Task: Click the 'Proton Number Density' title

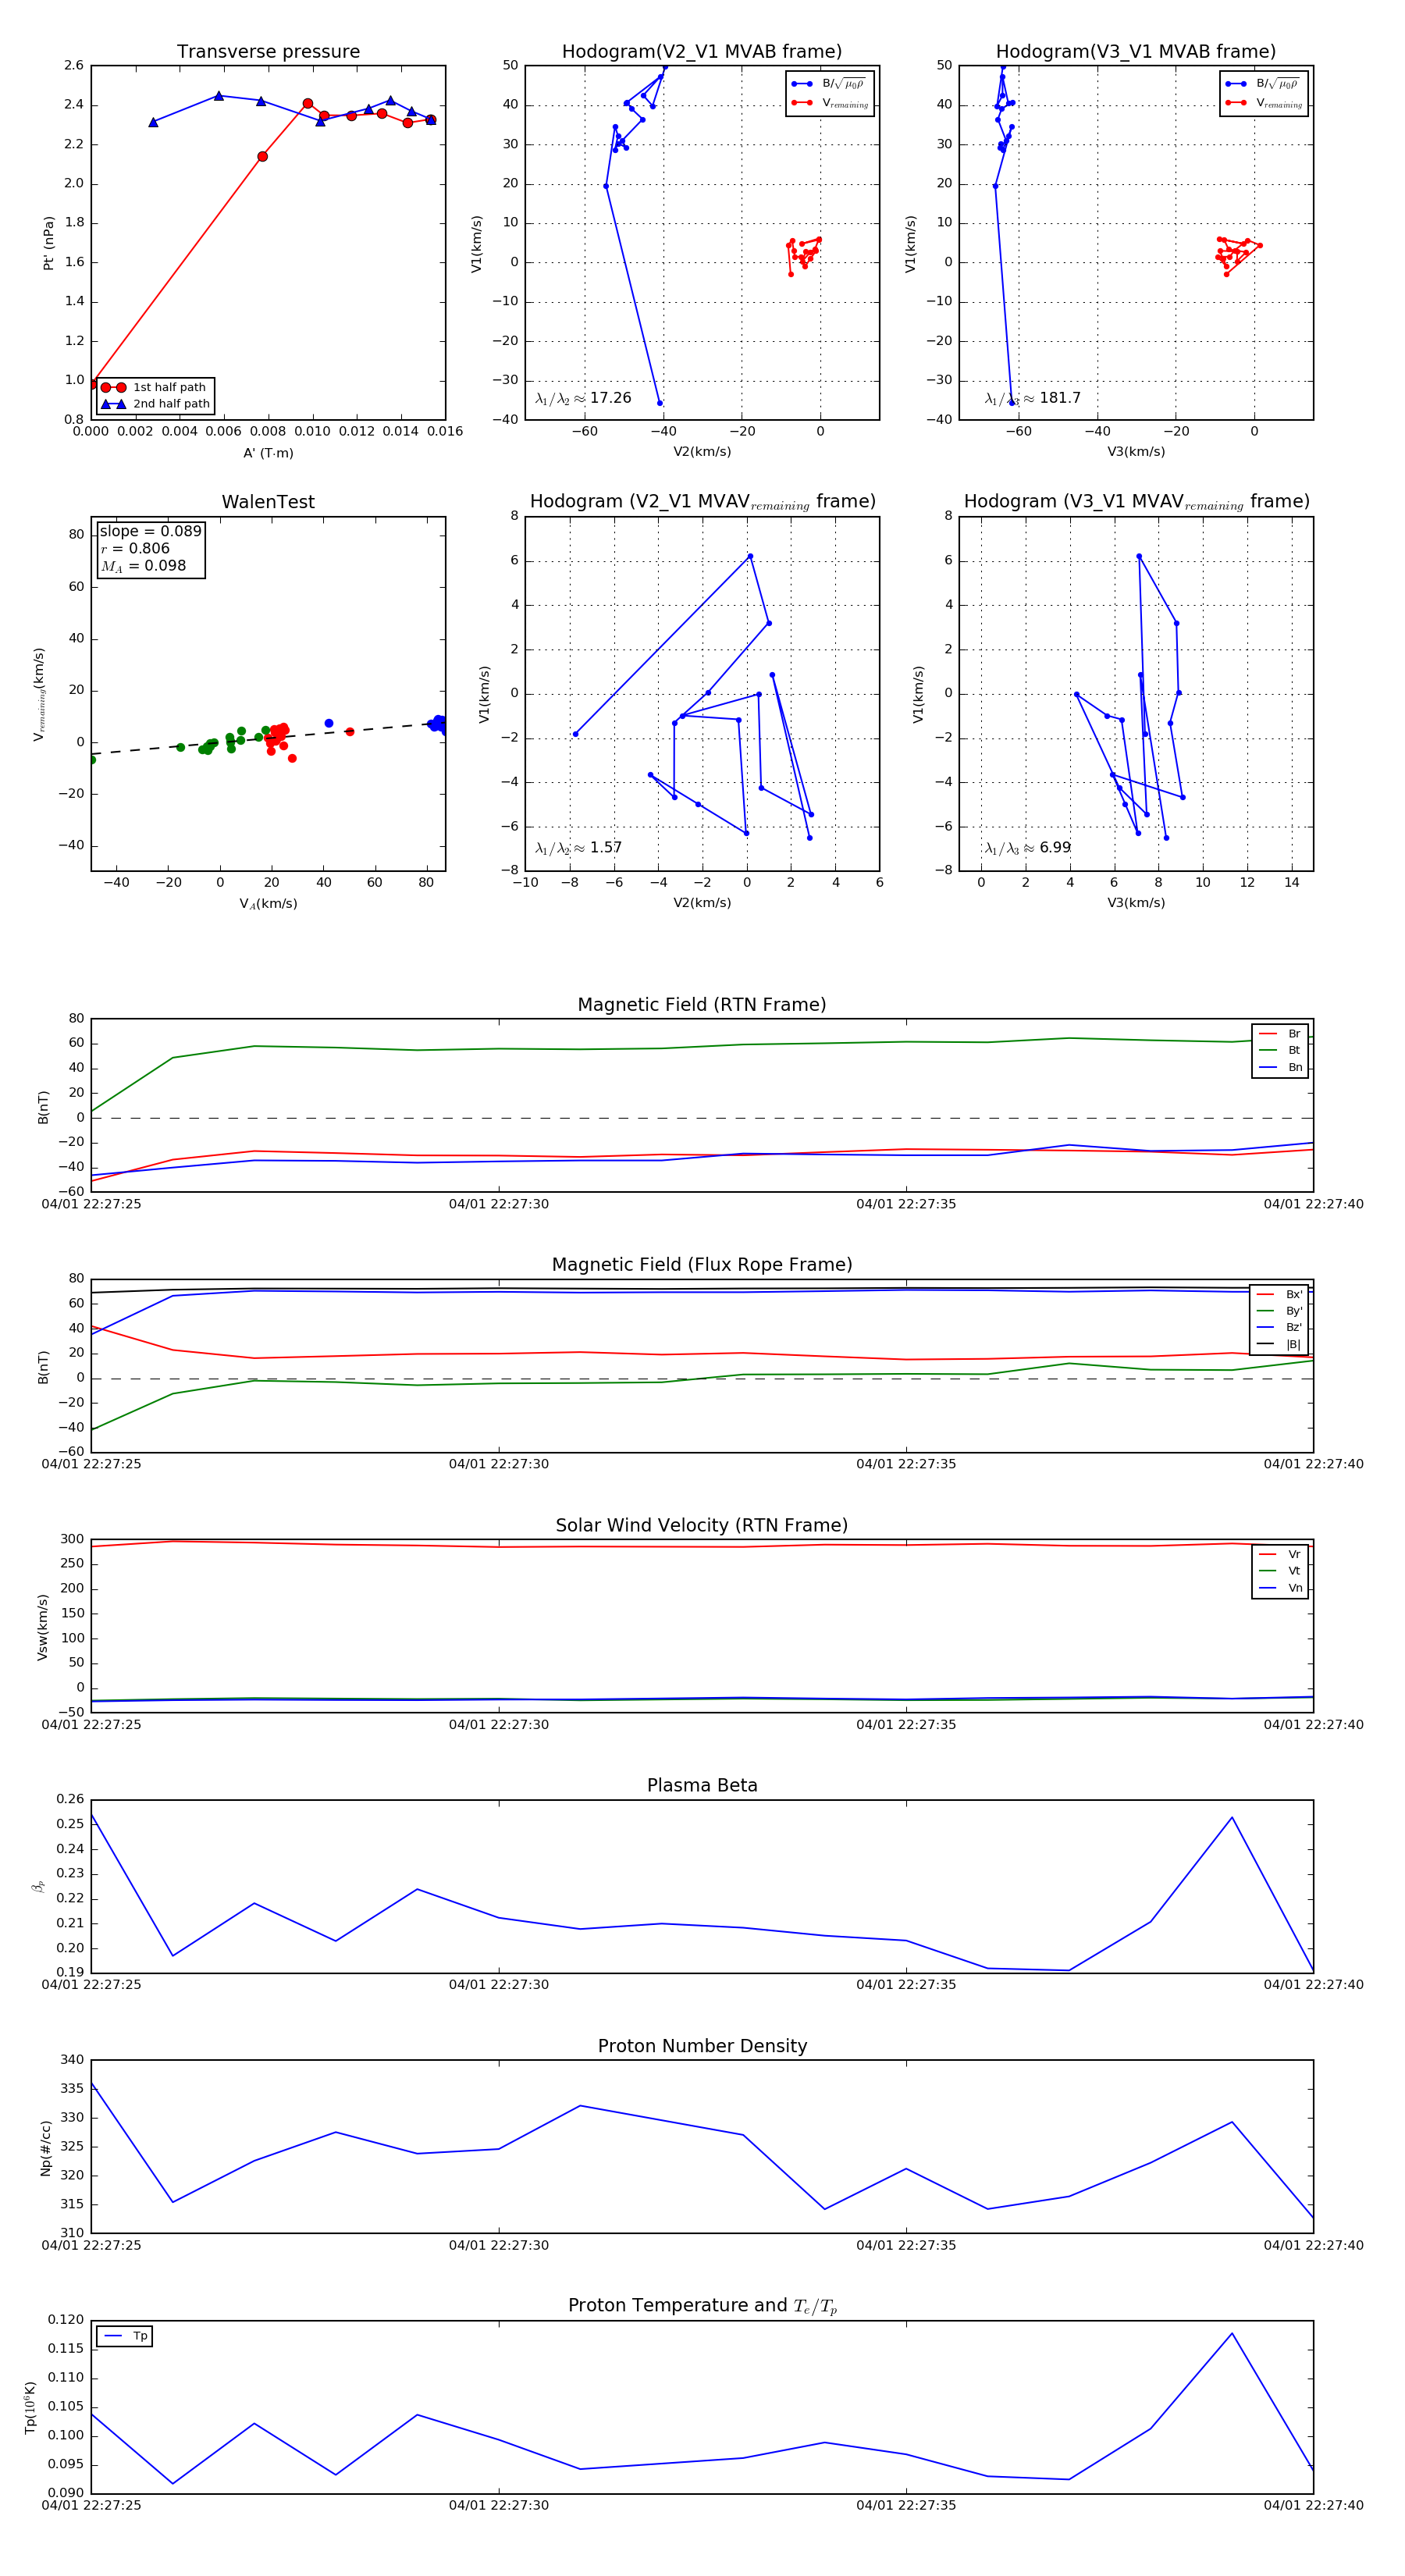Action: click(702, 2046)
